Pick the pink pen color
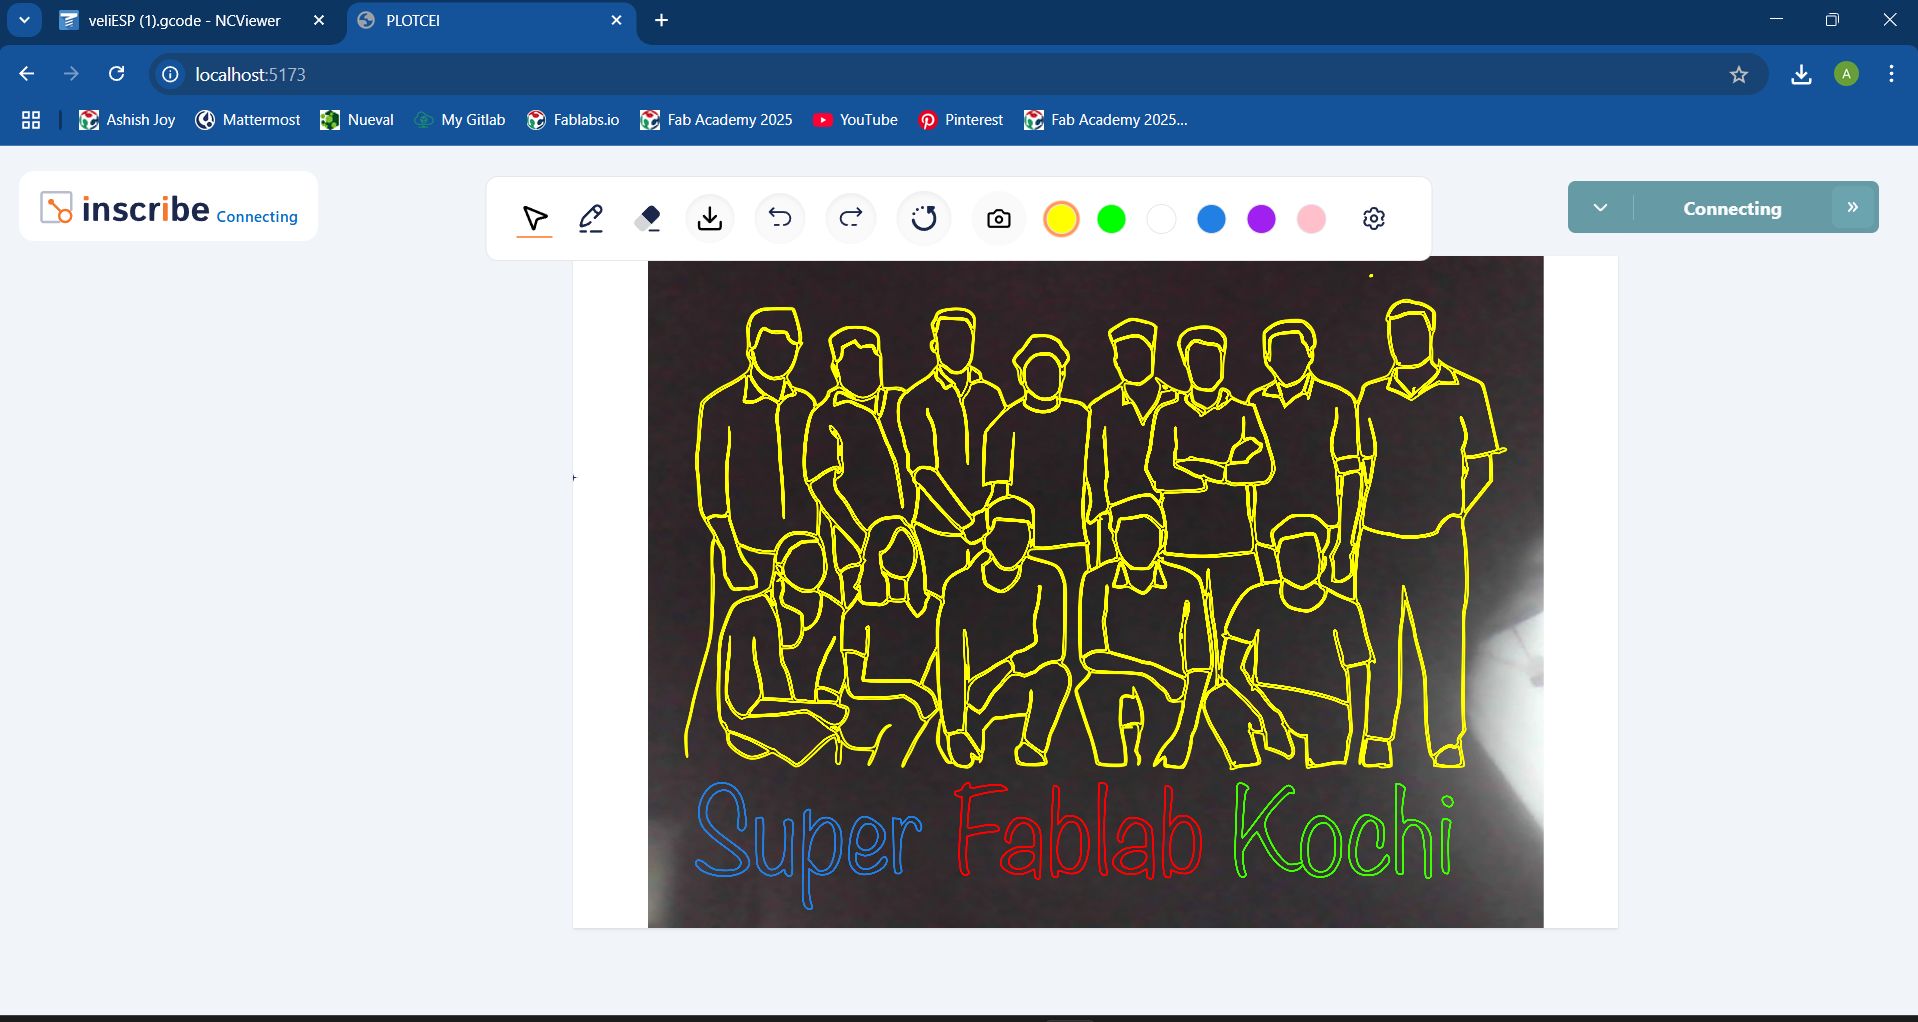 1311,218
